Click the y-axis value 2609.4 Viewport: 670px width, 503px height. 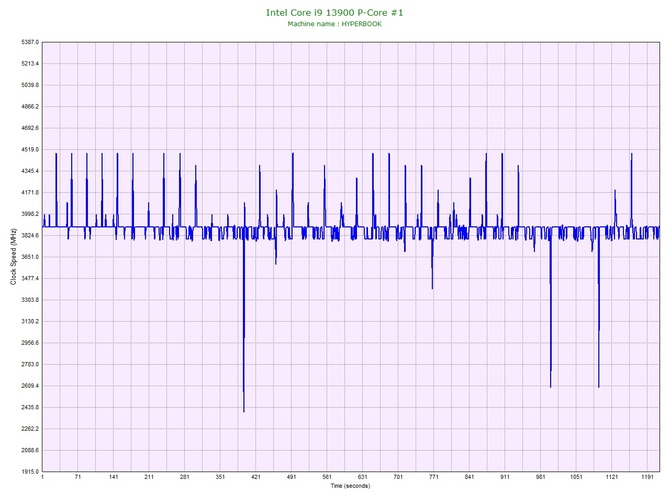30,386
